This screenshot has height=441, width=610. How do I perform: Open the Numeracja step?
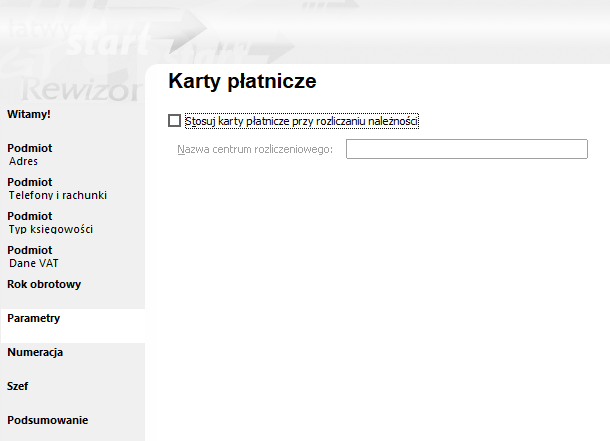click(35, 352)
